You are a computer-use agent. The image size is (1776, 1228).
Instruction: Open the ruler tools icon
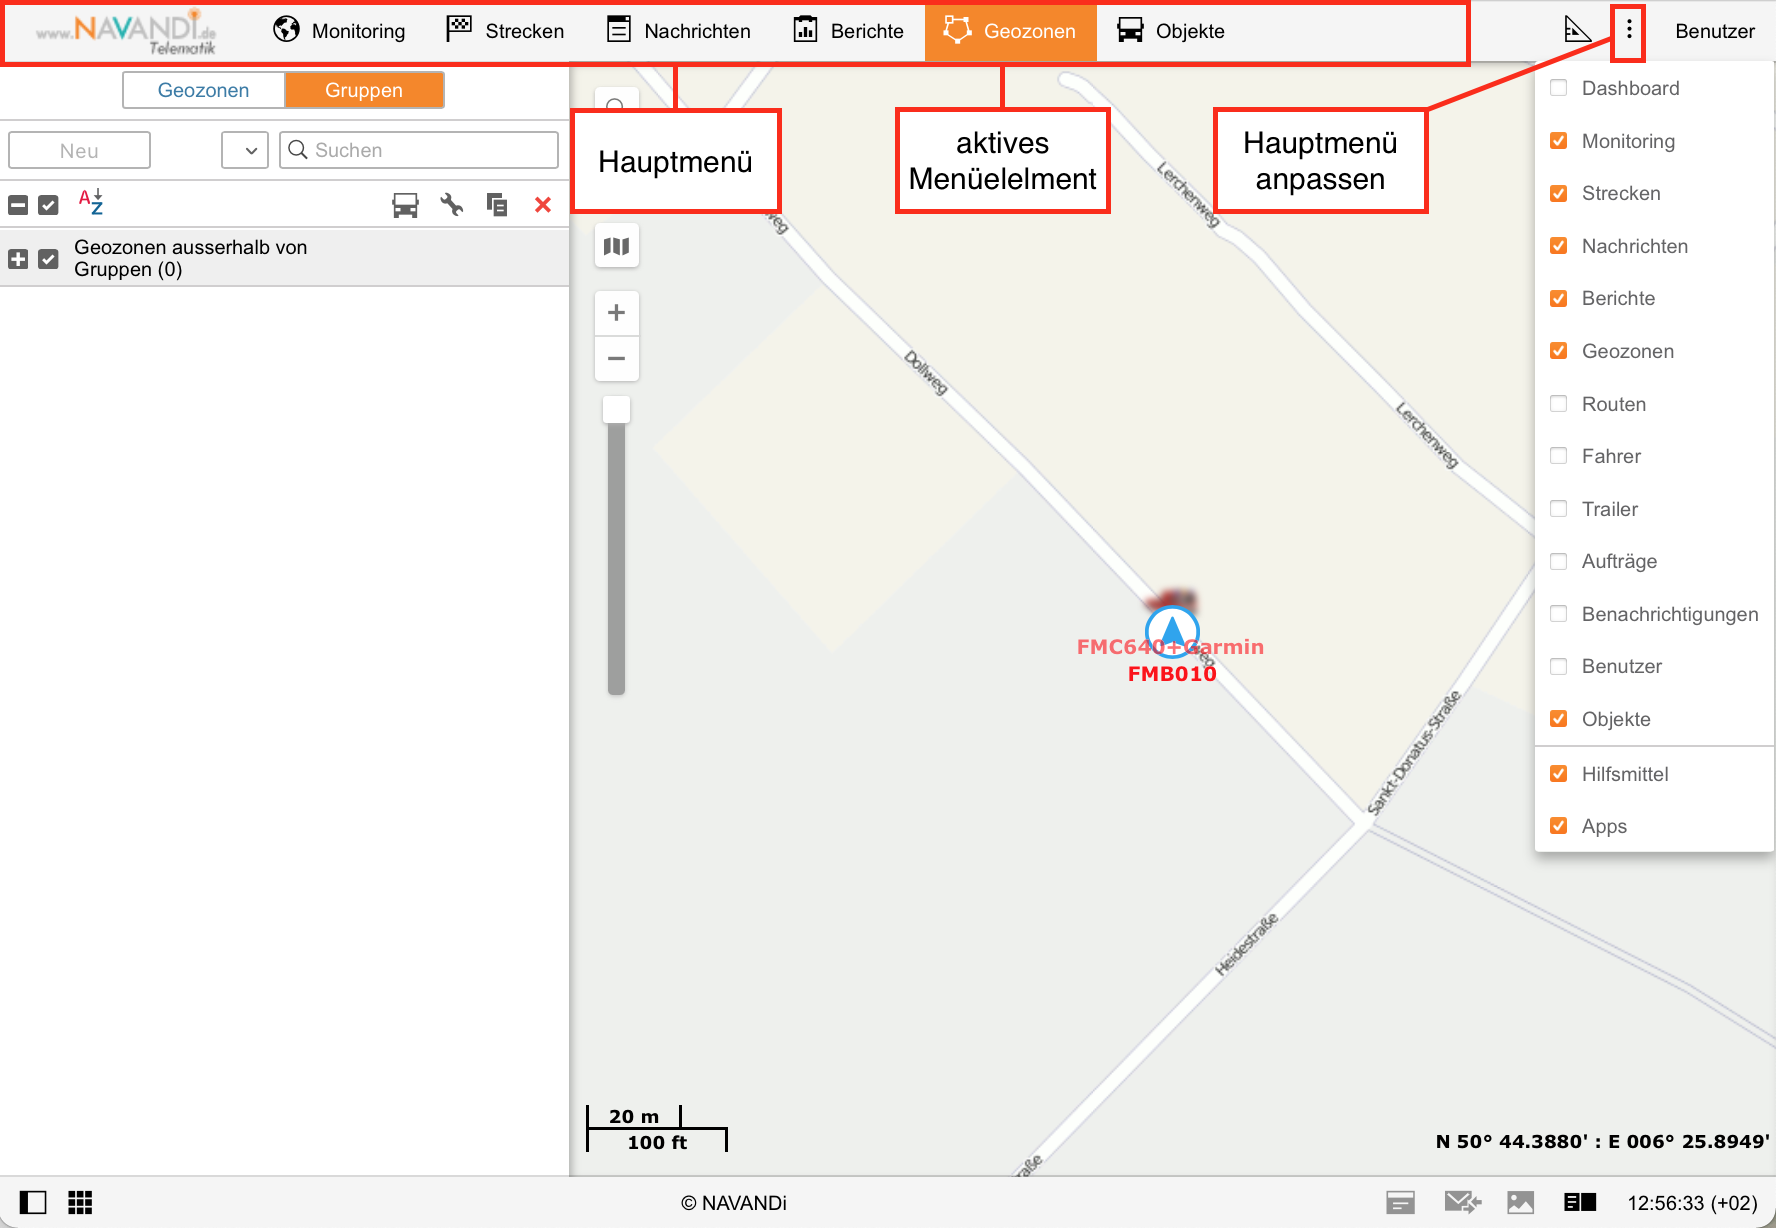point(1577,30)
